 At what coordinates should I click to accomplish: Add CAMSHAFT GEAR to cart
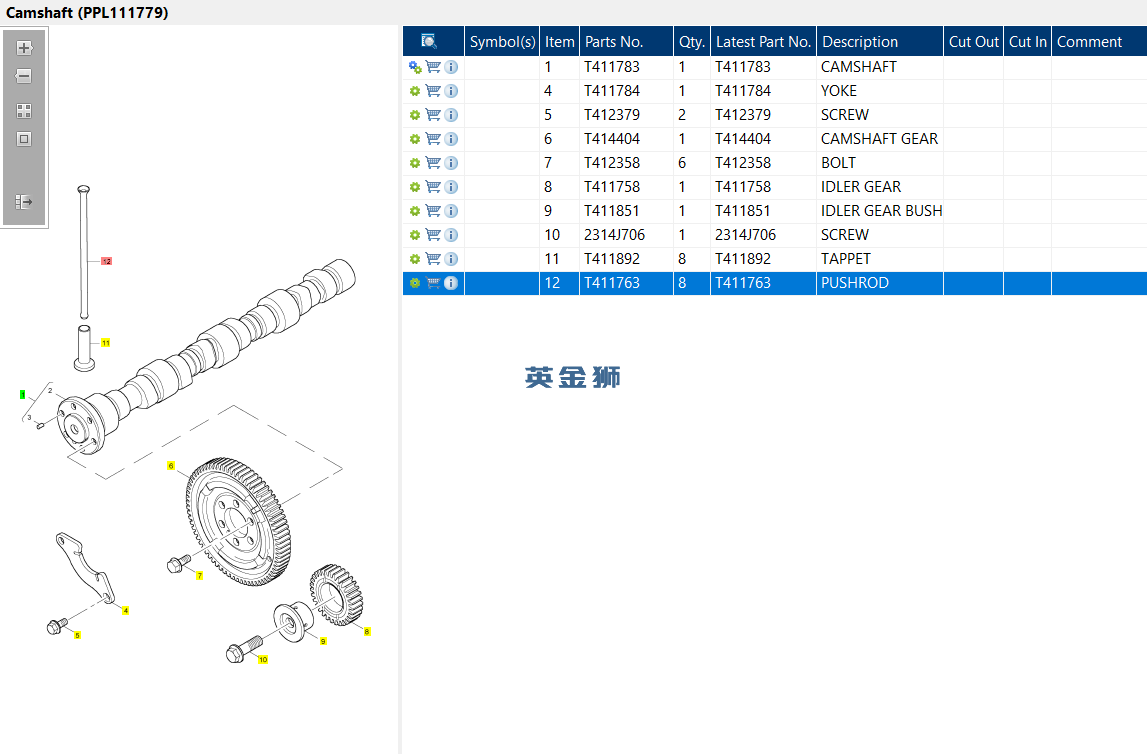coord(433,139)
